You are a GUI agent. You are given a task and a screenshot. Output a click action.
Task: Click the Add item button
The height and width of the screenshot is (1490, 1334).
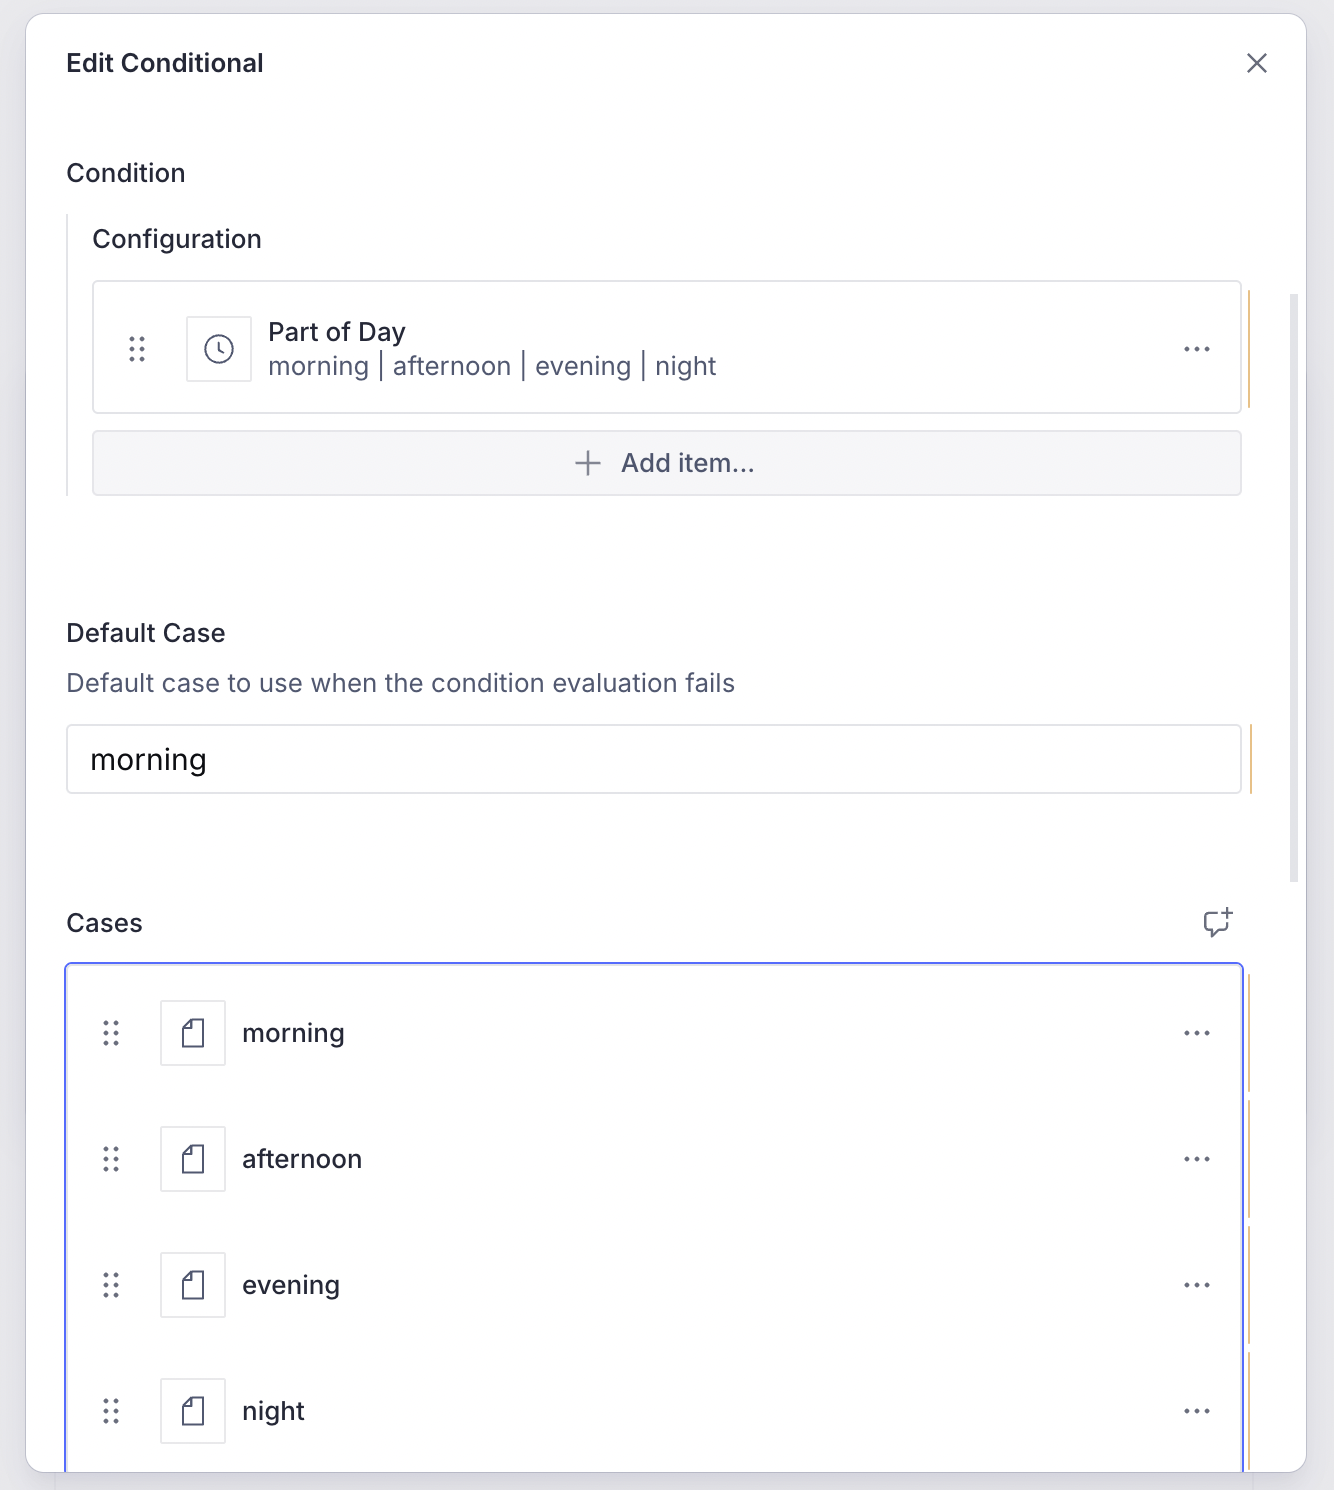[666, 463]
